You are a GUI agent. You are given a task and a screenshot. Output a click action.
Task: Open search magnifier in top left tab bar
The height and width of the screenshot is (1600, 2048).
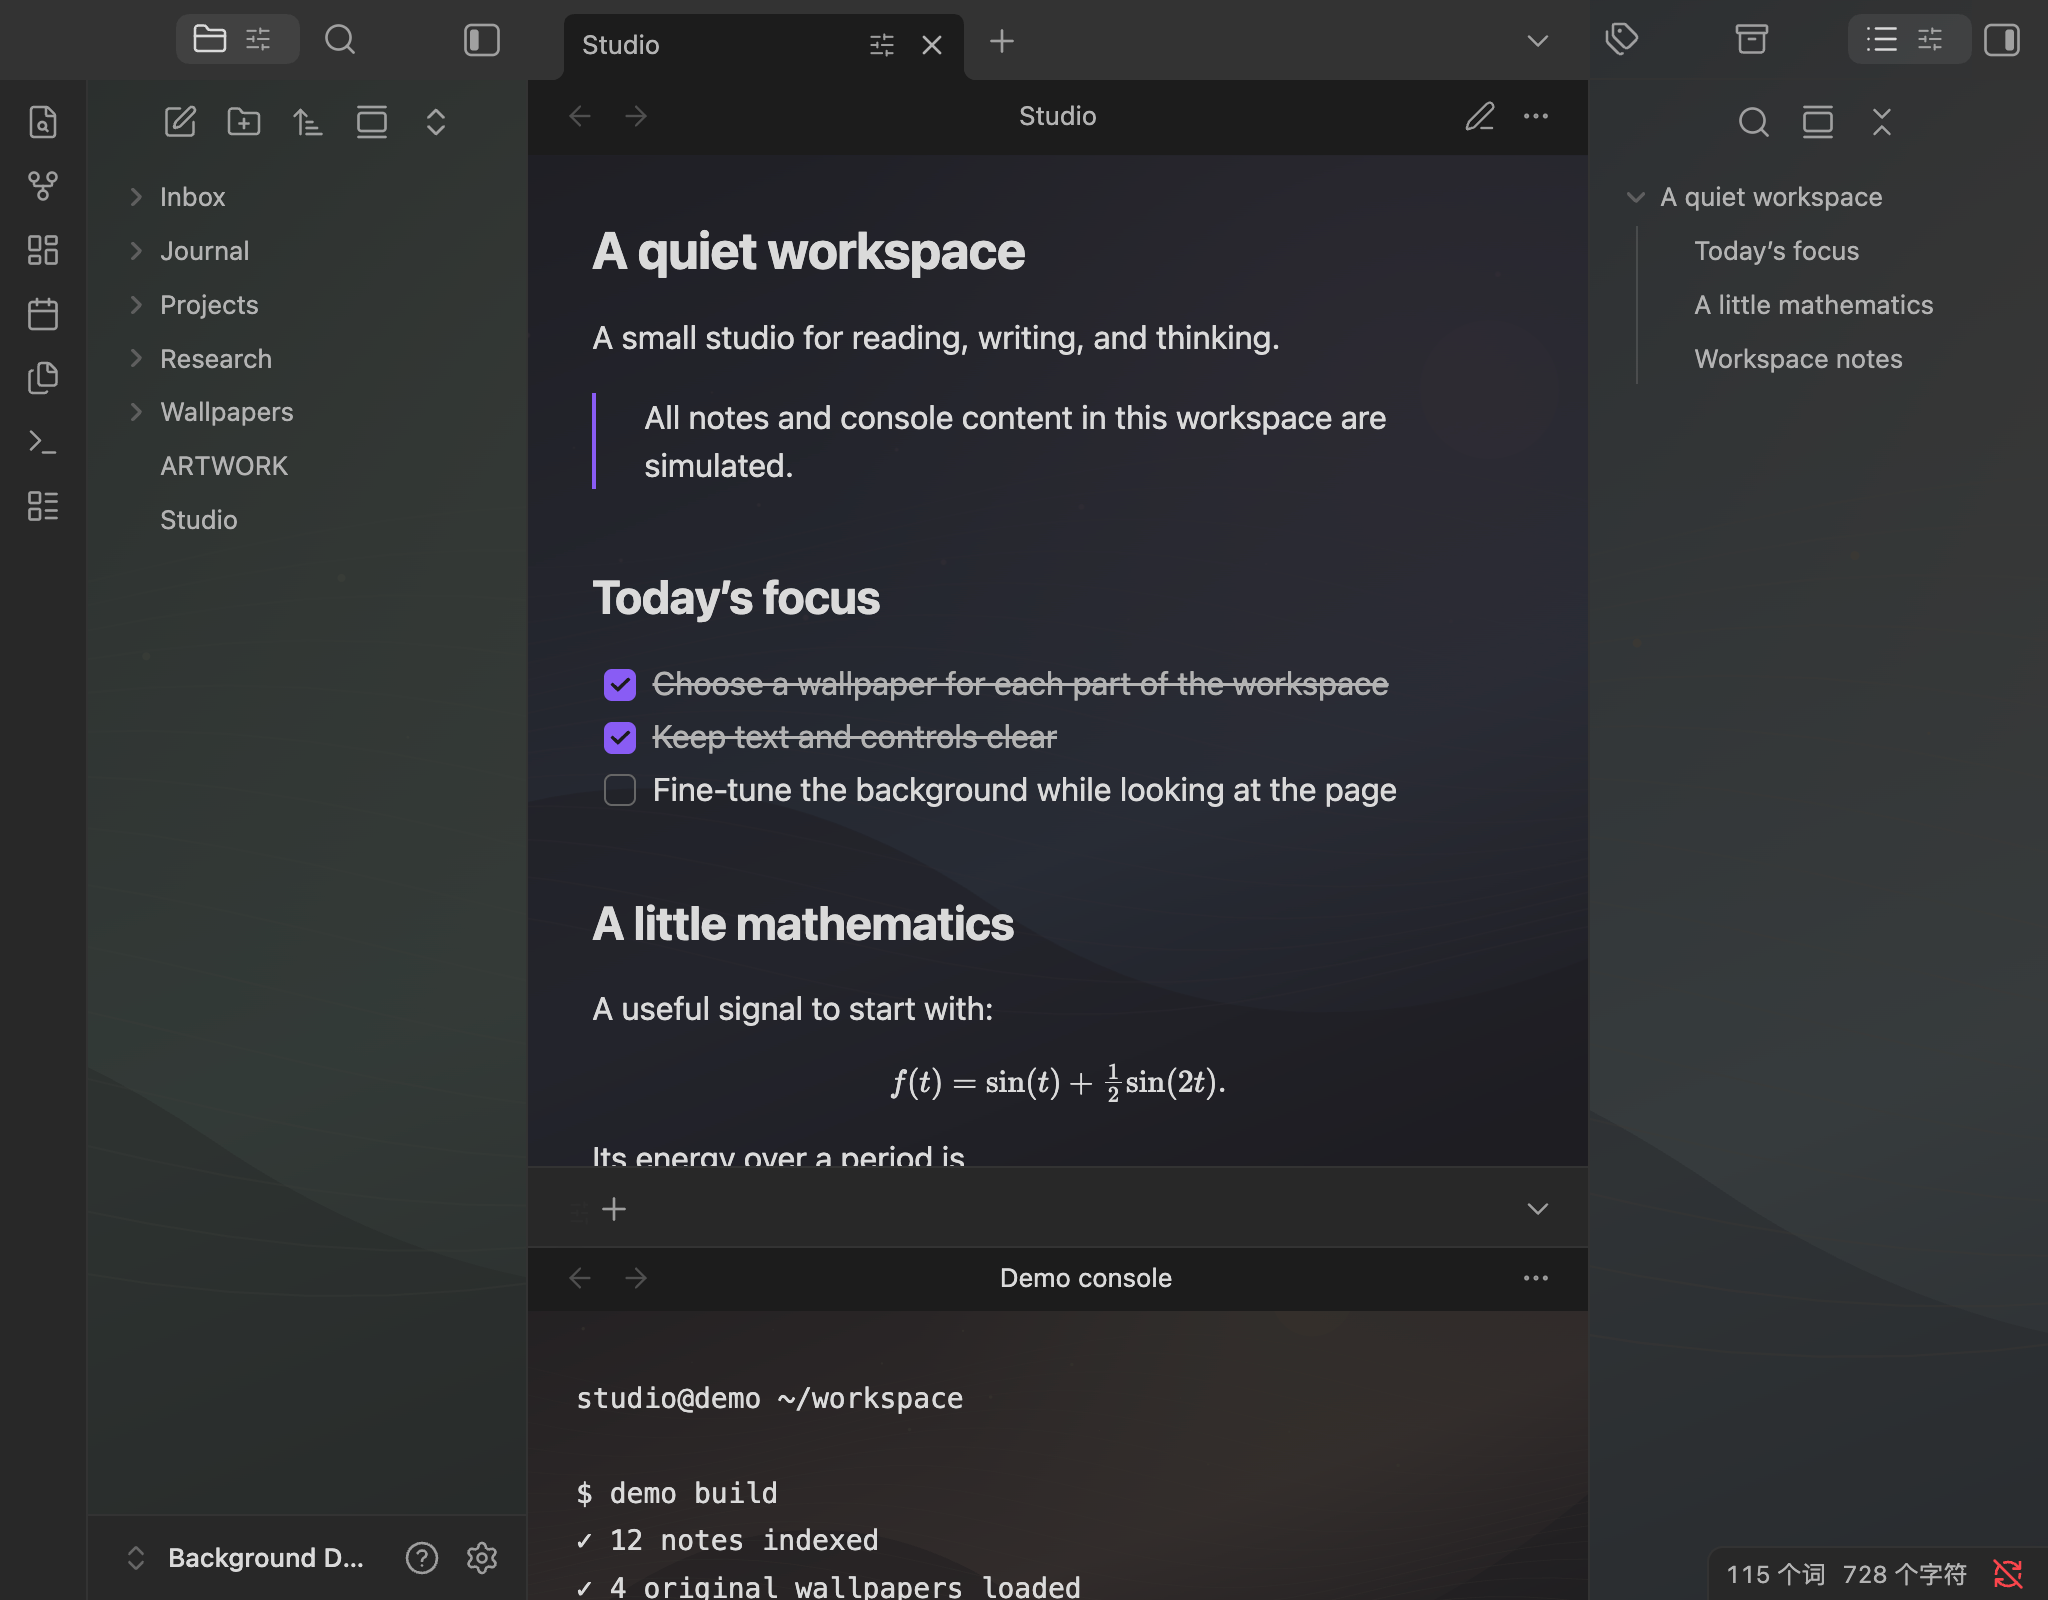[340, 40]
